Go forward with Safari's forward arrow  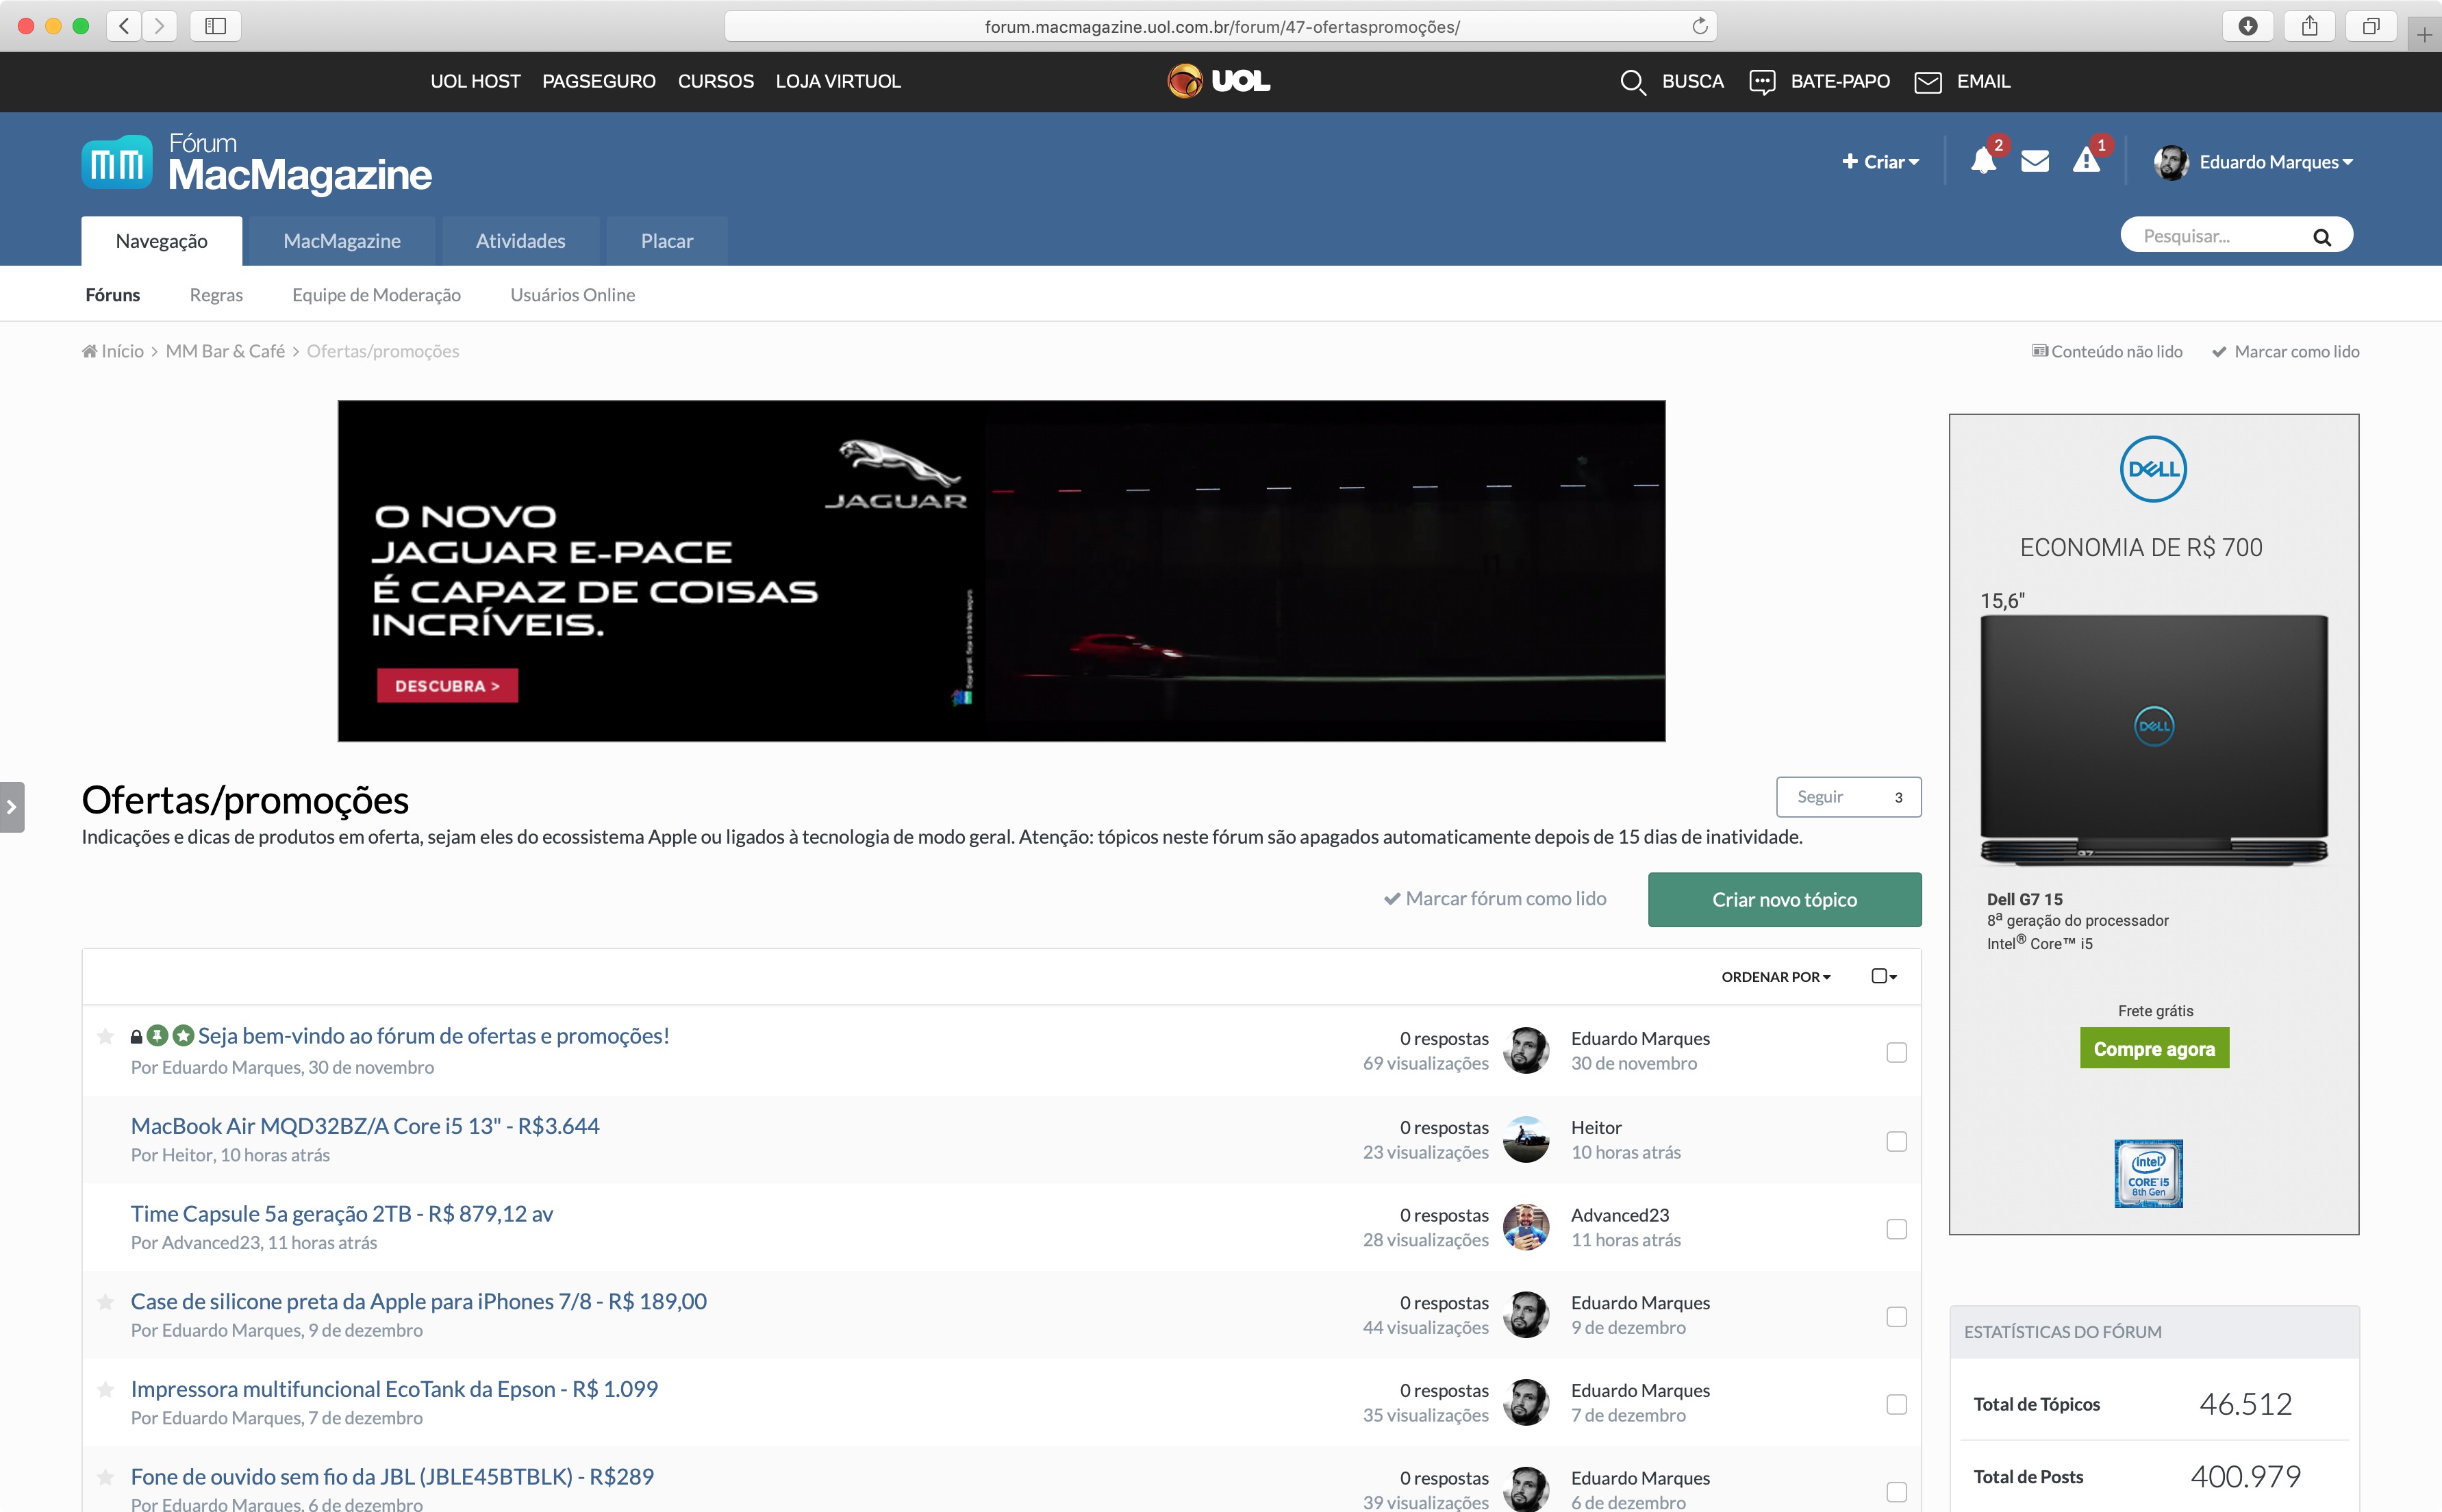tap(160, 26)
